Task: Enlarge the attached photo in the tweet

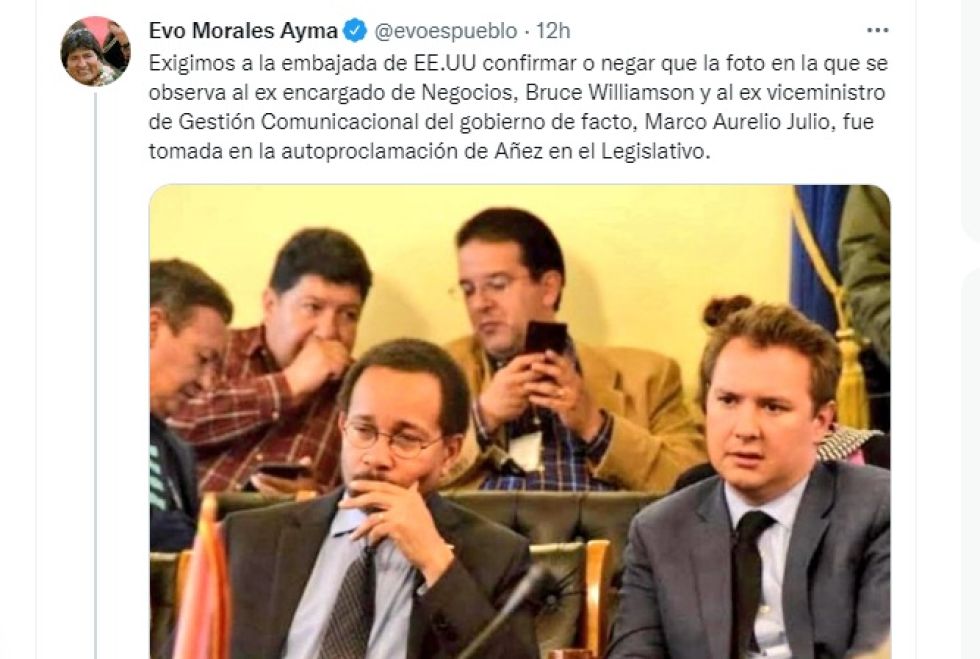Action: tap(519, 421)
